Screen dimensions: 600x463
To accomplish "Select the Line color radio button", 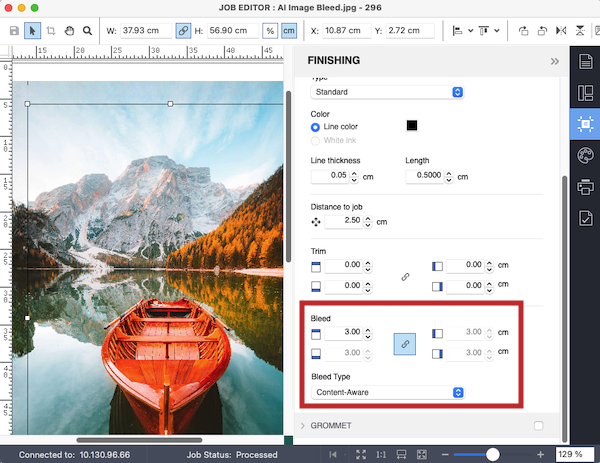I will 317,127.
